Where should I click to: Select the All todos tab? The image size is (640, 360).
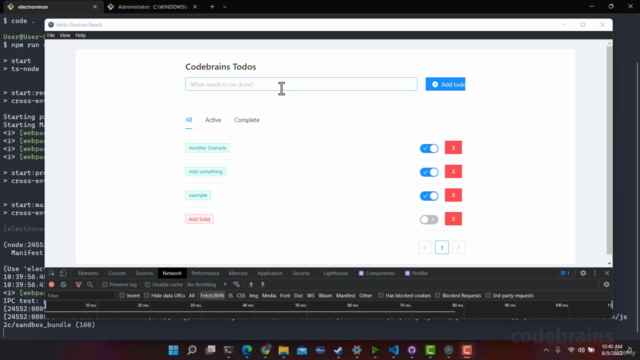[189, 120]
